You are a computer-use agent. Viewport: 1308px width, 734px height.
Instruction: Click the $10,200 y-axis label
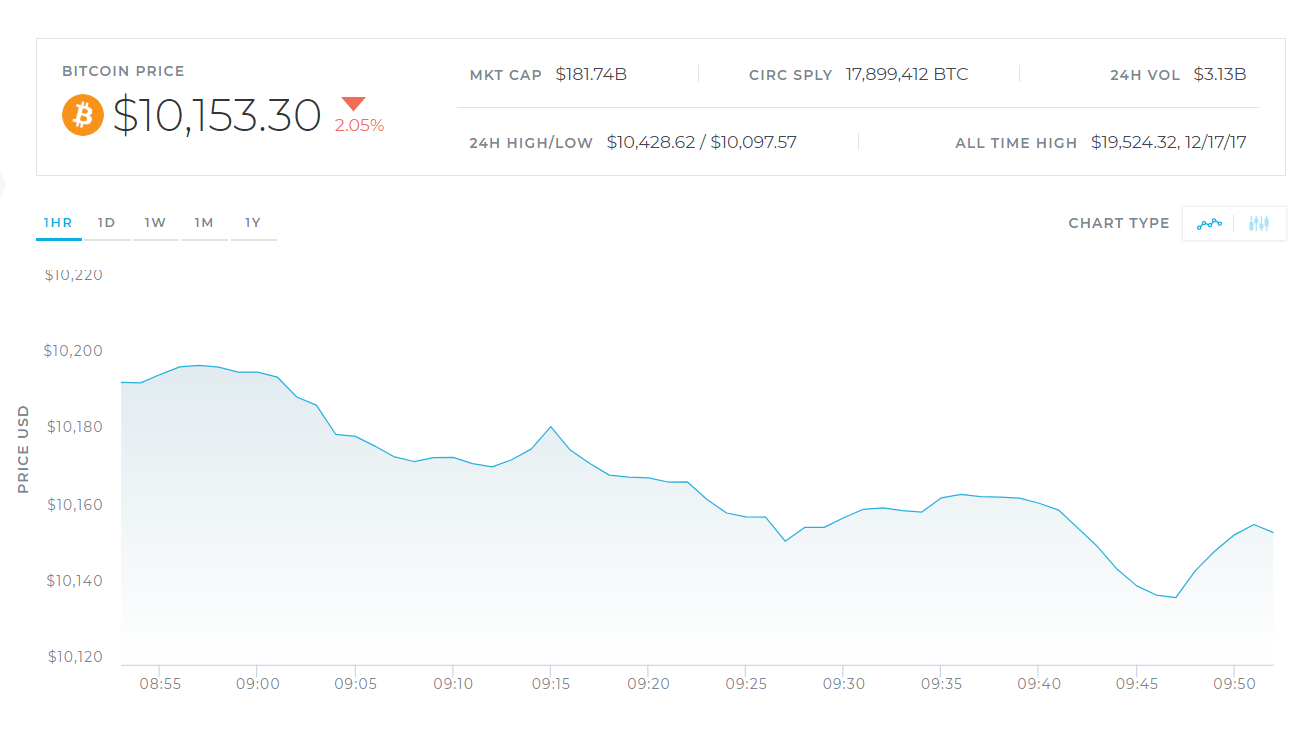(x=74, y=351)
